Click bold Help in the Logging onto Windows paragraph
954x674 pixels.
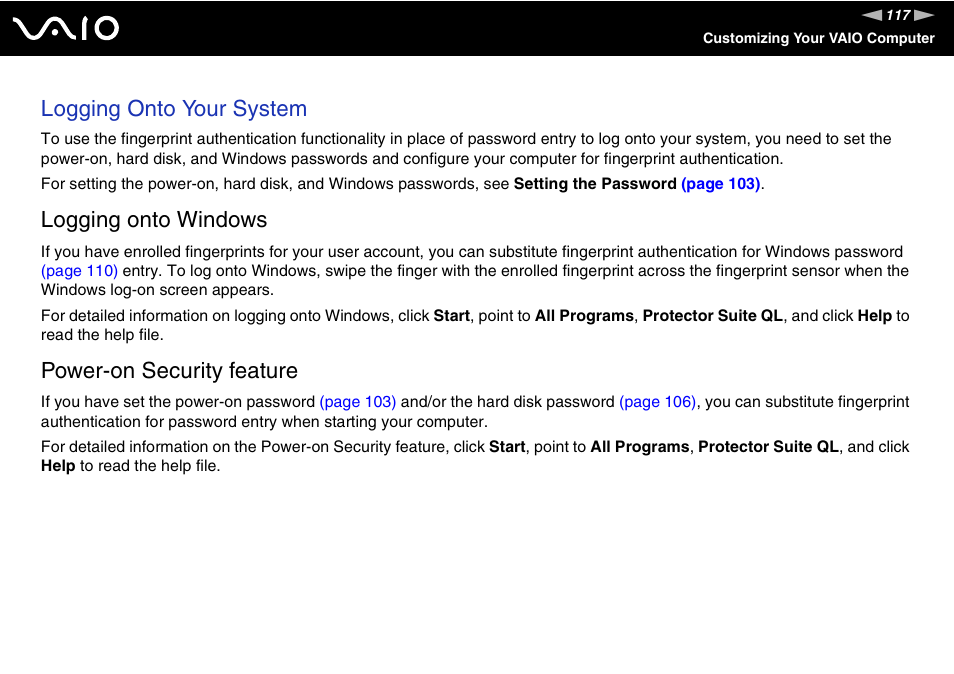click(x=874, y=316)
